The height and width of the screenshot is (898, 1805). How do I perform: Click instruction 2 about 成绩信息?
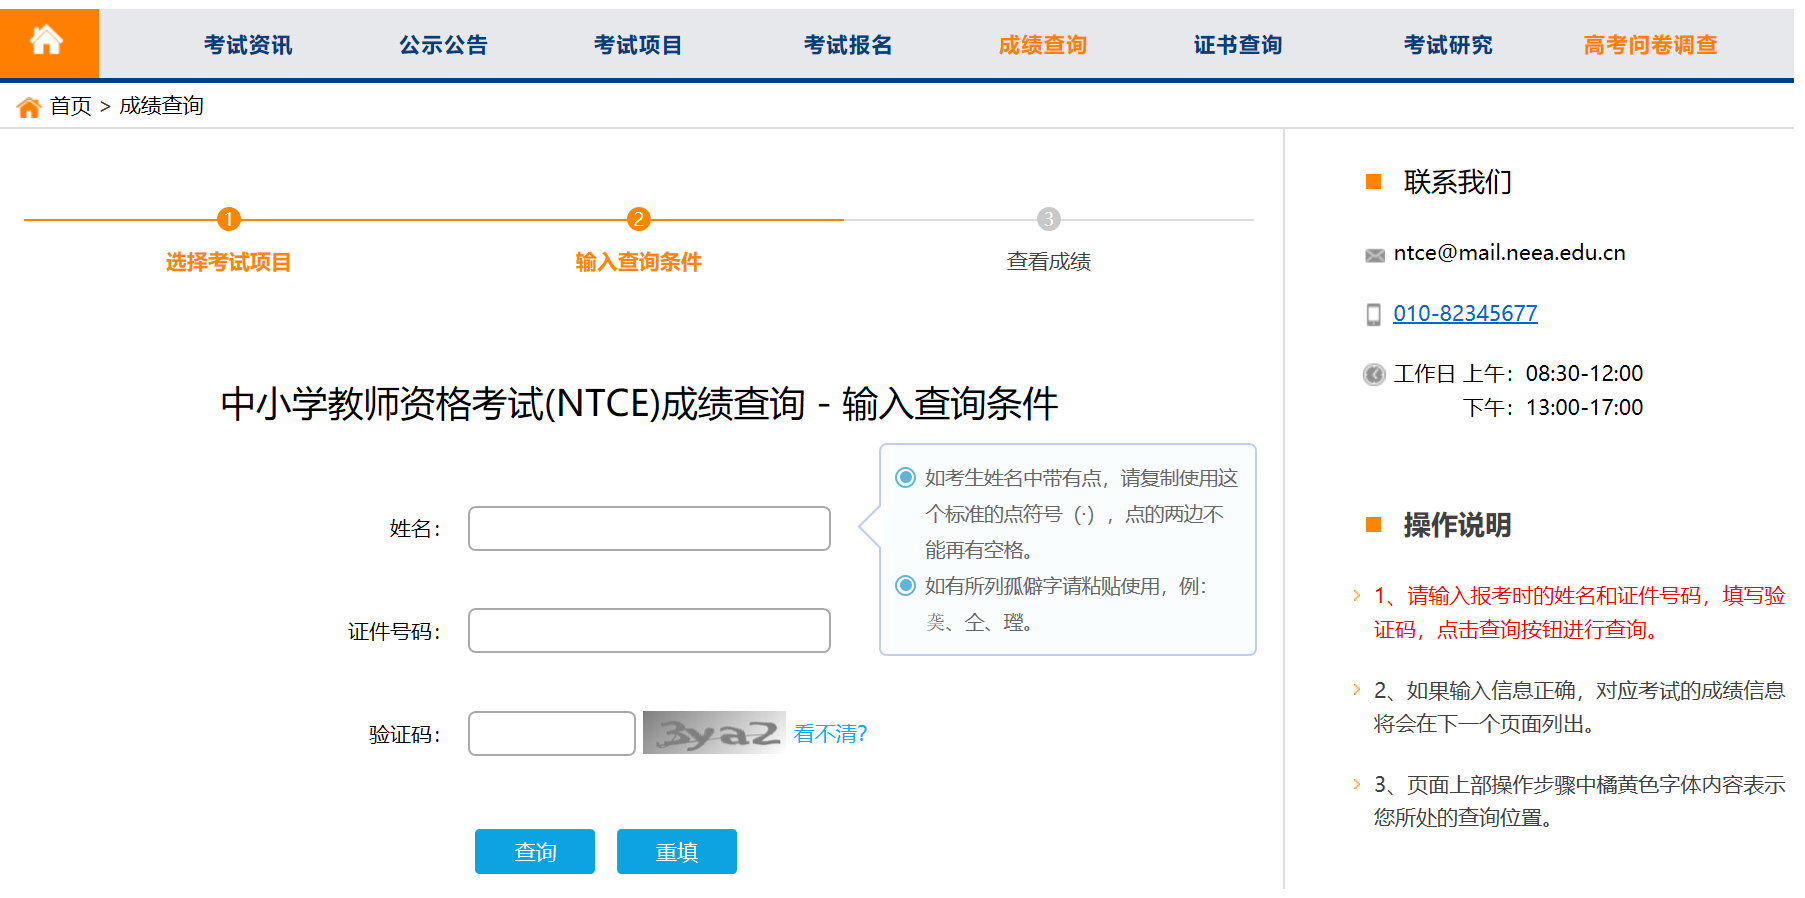click(1579, 707)
